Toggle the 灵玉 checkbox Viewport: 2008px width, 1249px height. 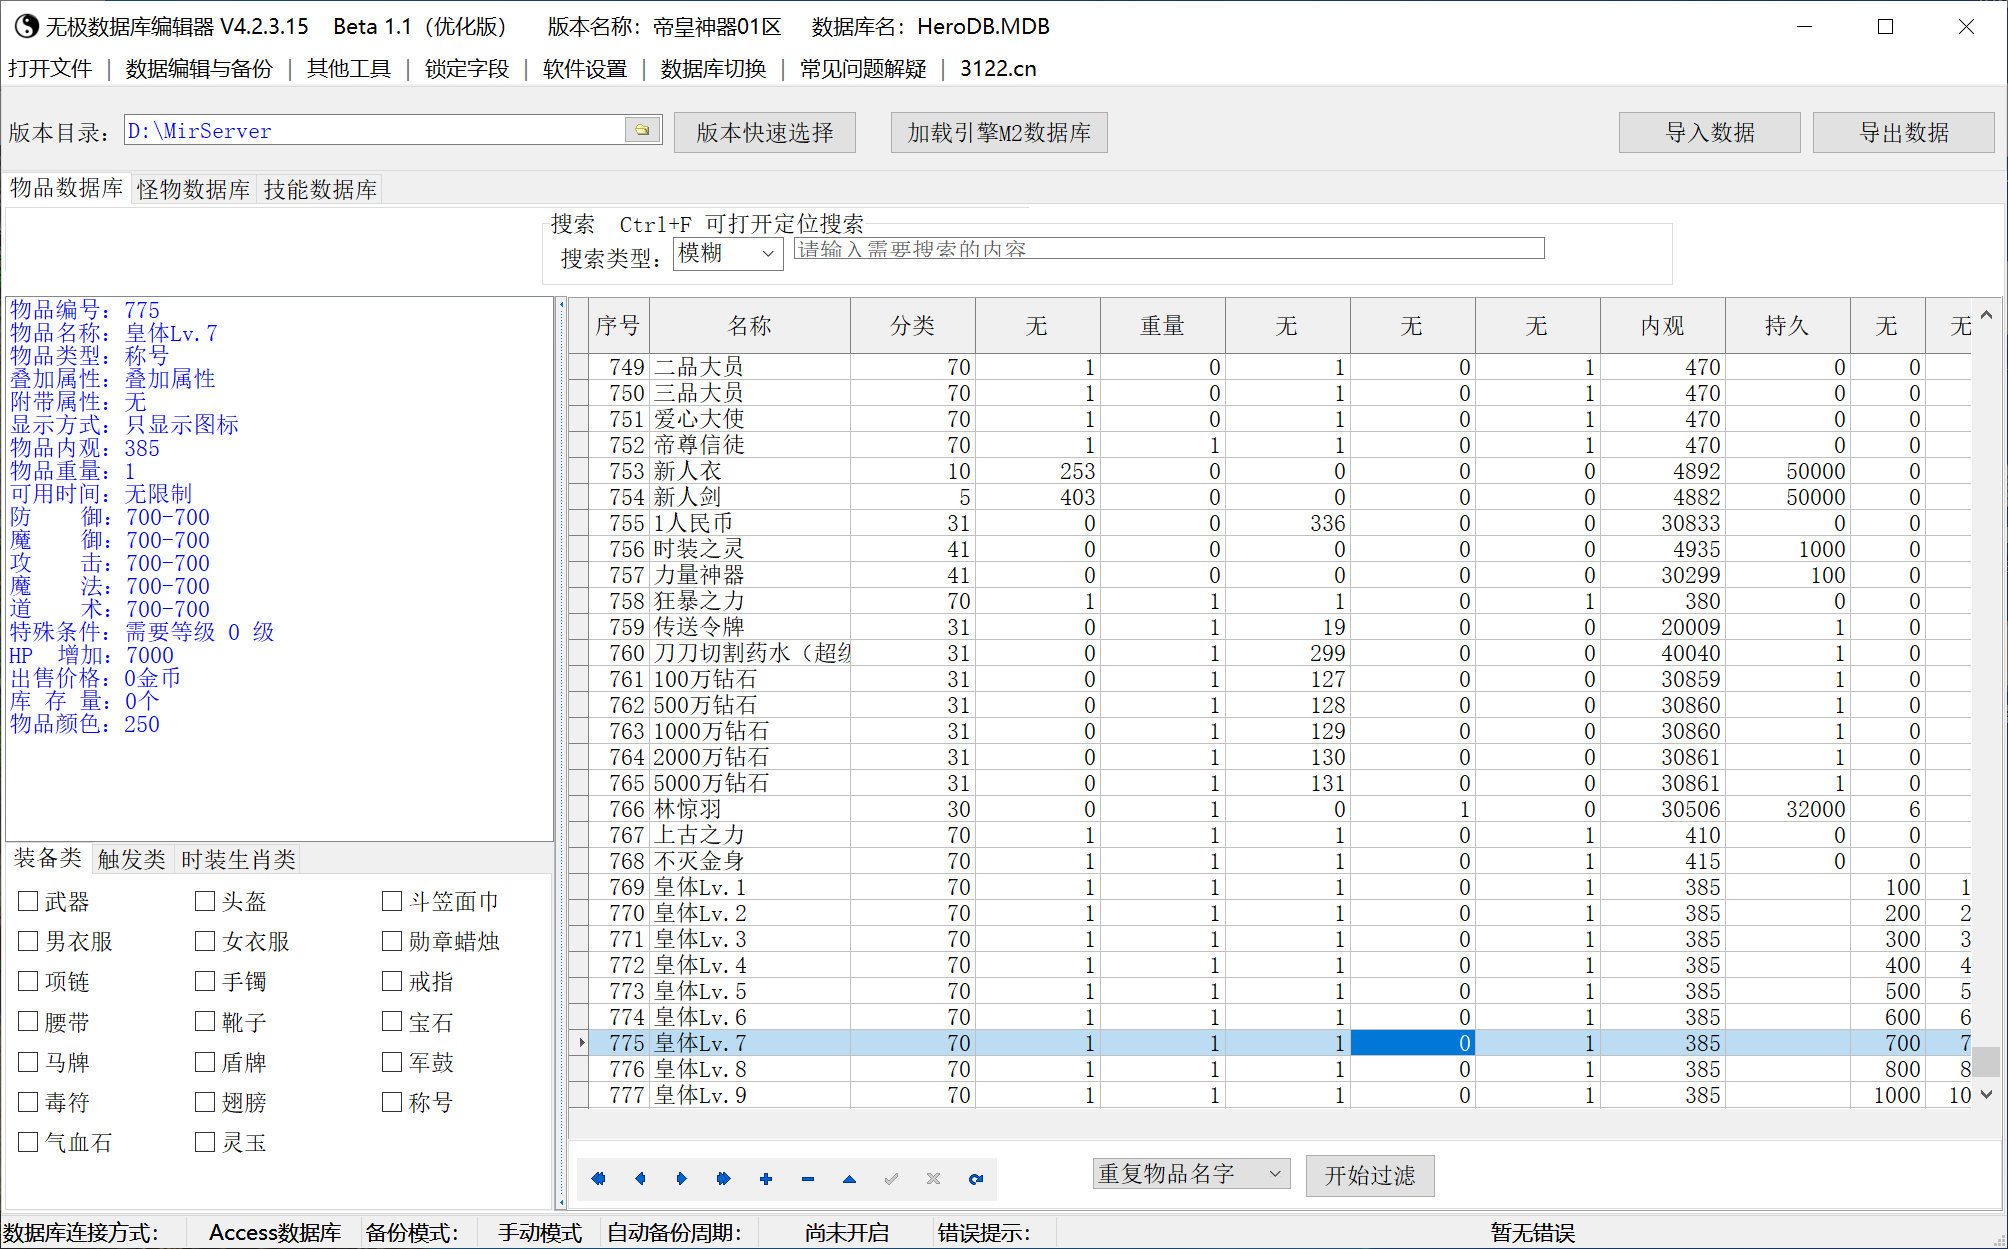click(205, 1142)
